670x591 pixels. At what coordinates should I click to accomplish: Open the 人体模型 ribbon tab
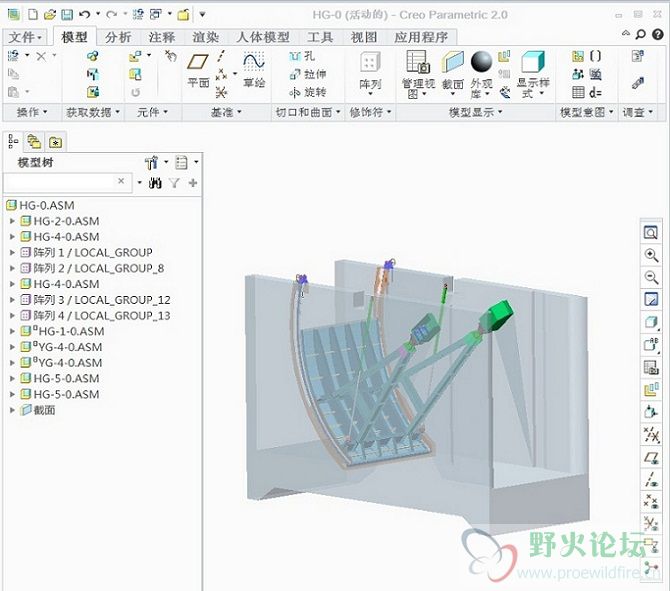(263, 37)
